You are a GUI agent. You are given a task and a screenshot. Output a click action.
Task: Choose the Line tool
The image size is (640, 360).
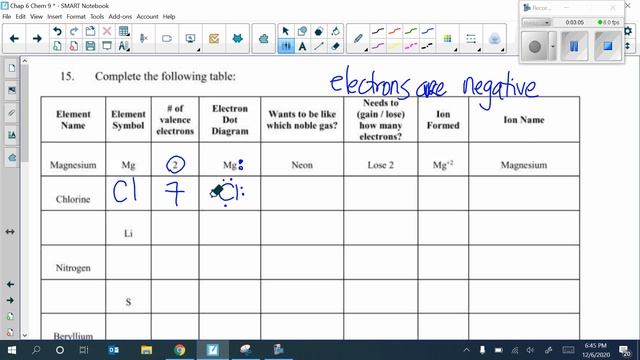pyautogui.click(x=319, y=46)
